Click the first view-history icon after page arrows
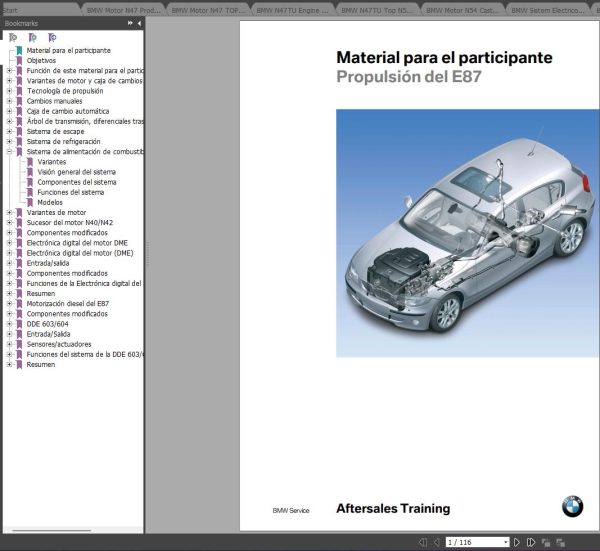This screenshot has width=600, height=551. [x=546, y=542]
